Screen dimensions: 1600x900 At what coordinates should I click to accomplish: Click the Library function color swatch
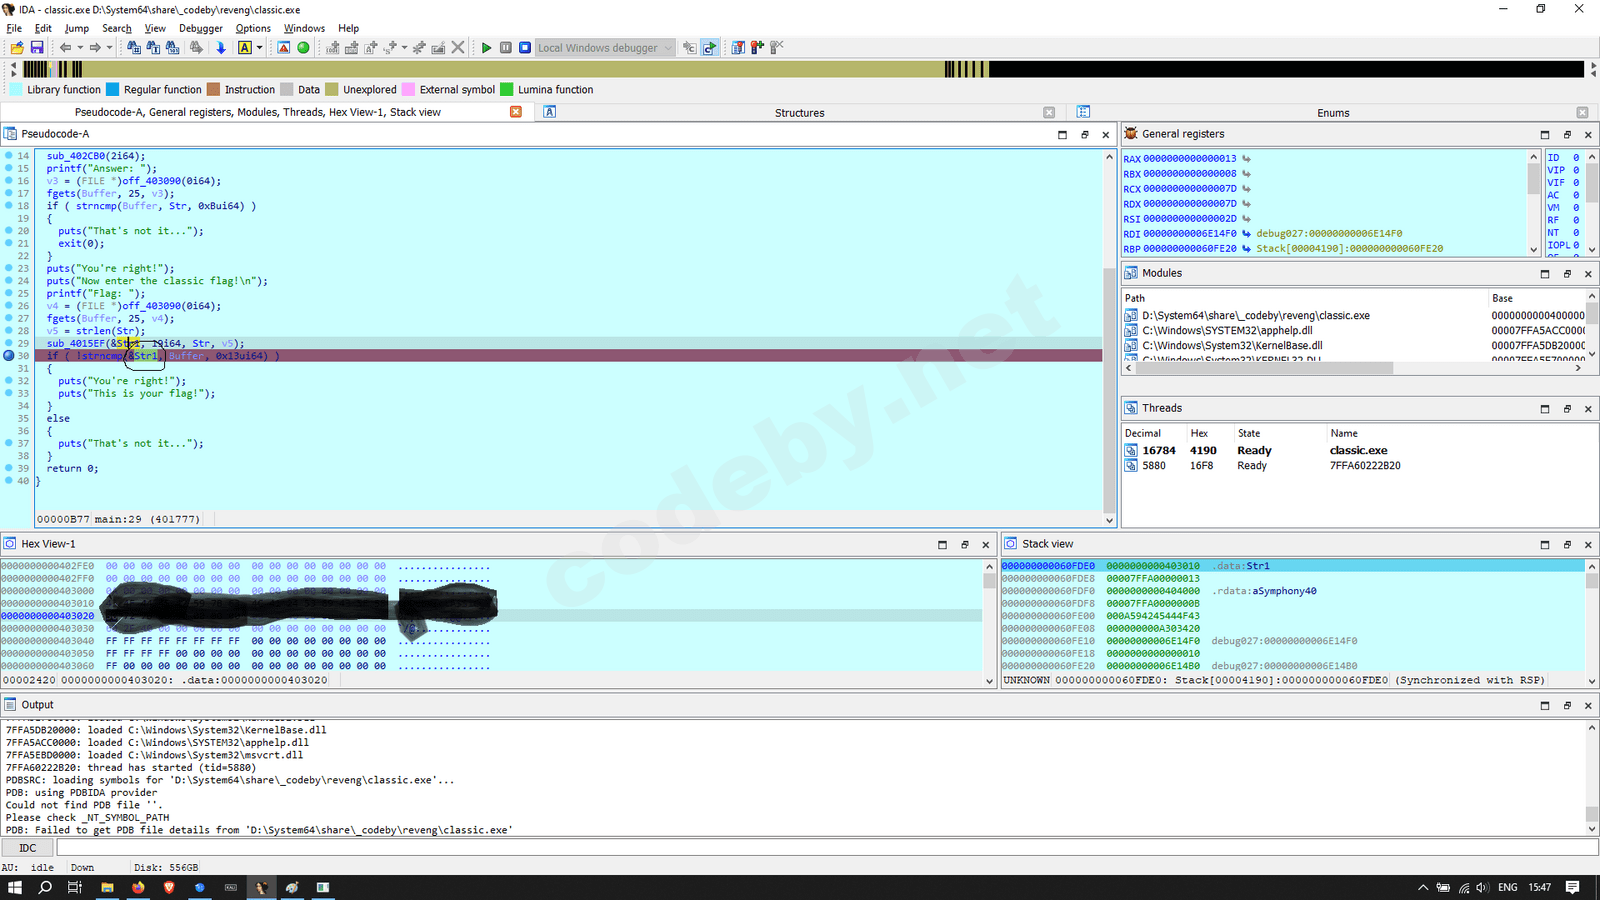click(16, 89)
